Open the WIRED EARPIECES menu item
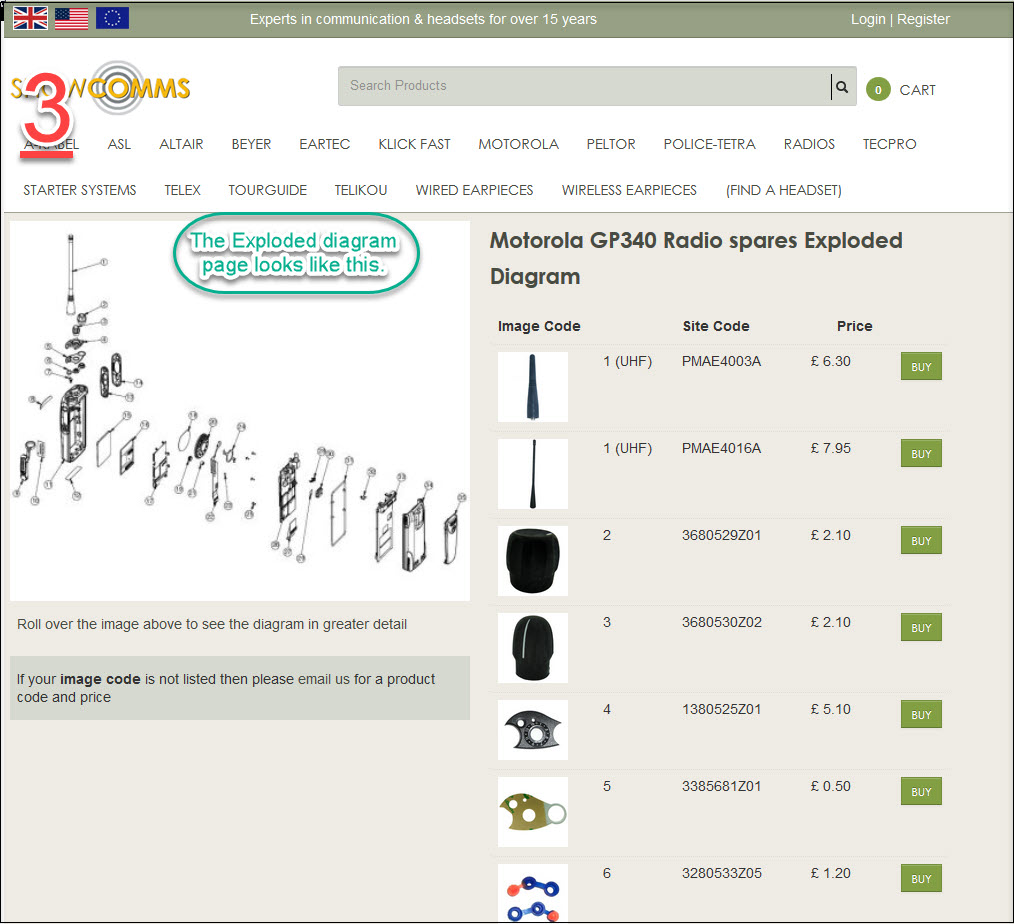1014x924 pixels. [x=475, y=190]
